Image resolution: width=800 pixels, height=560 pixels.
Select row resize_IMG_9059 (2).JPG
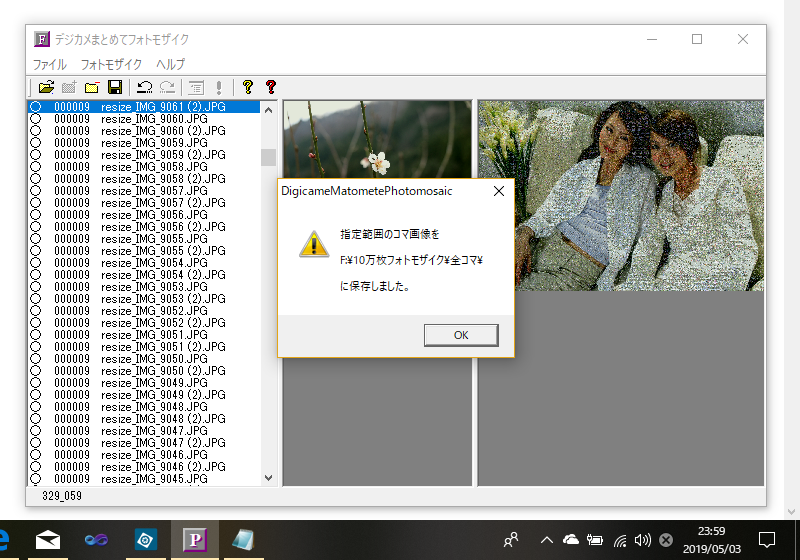(x=144, y=155)
